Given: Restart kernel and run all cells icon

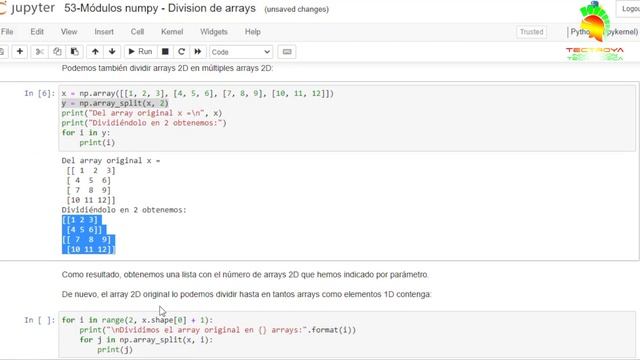Looking at the screenshot, I should pyautogui.click(x=198, y=52).
